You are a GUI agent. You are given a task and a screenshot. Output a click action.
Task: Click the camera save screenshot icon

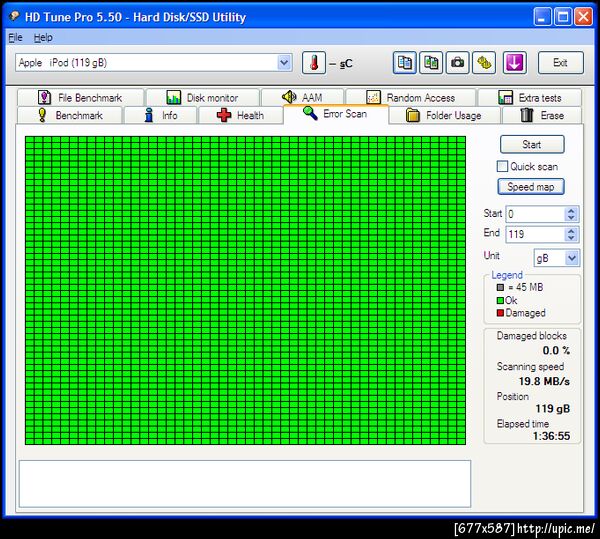click(457, 63)
